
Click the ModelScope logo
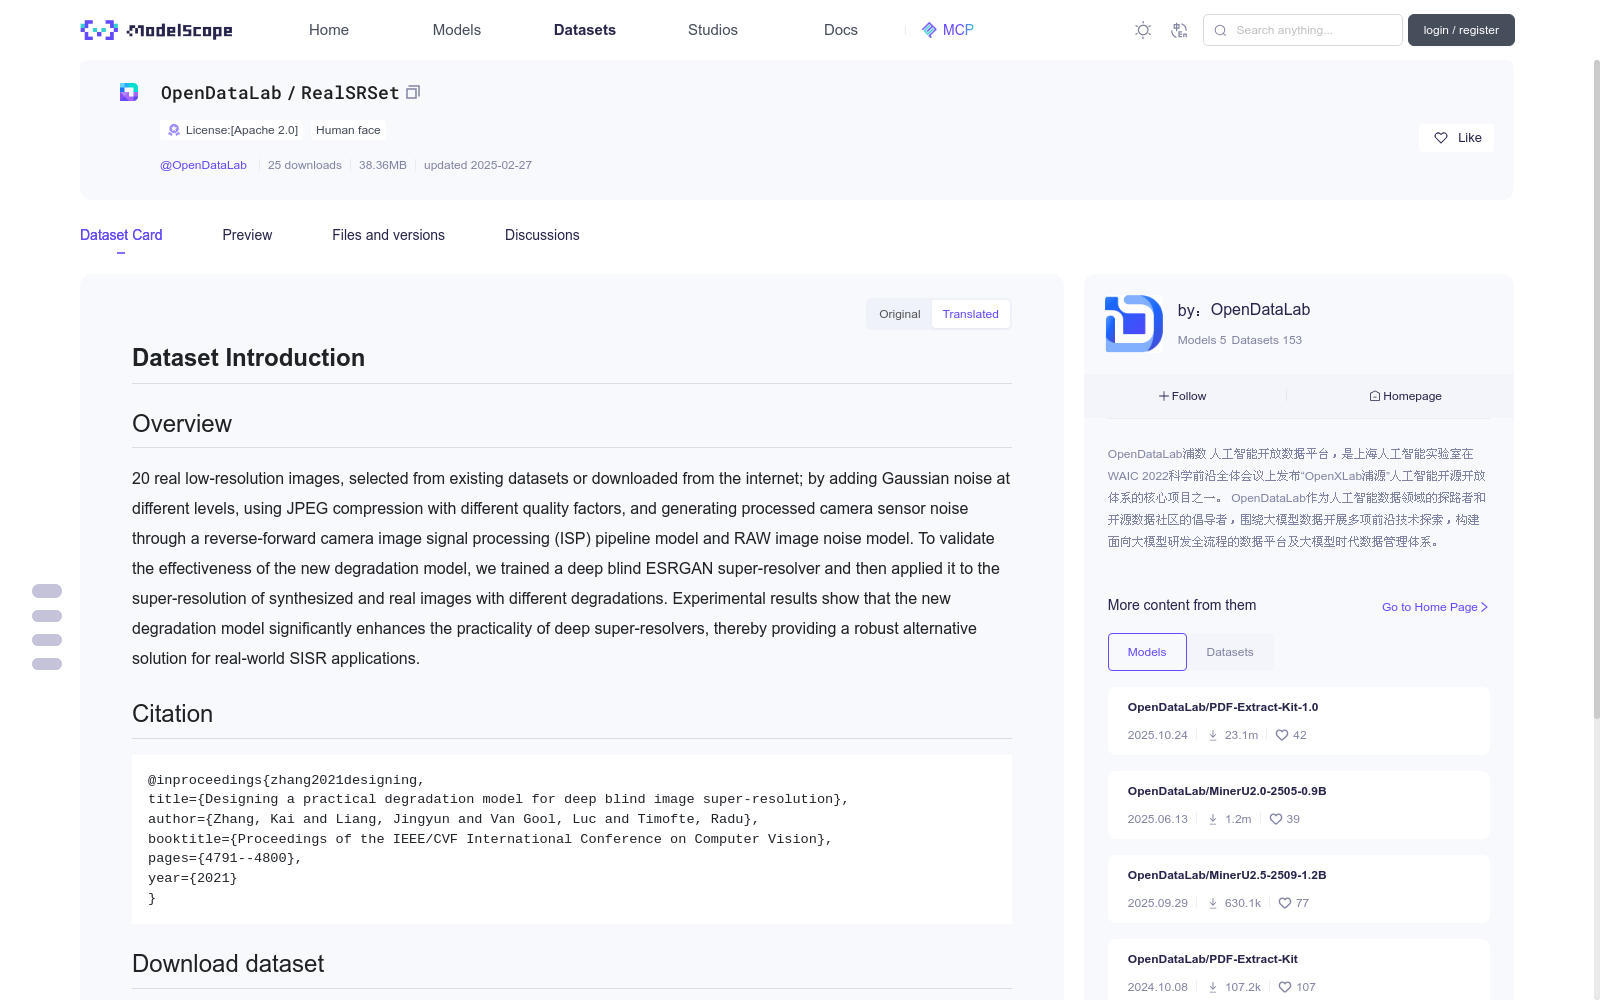(x=156, y=30)
